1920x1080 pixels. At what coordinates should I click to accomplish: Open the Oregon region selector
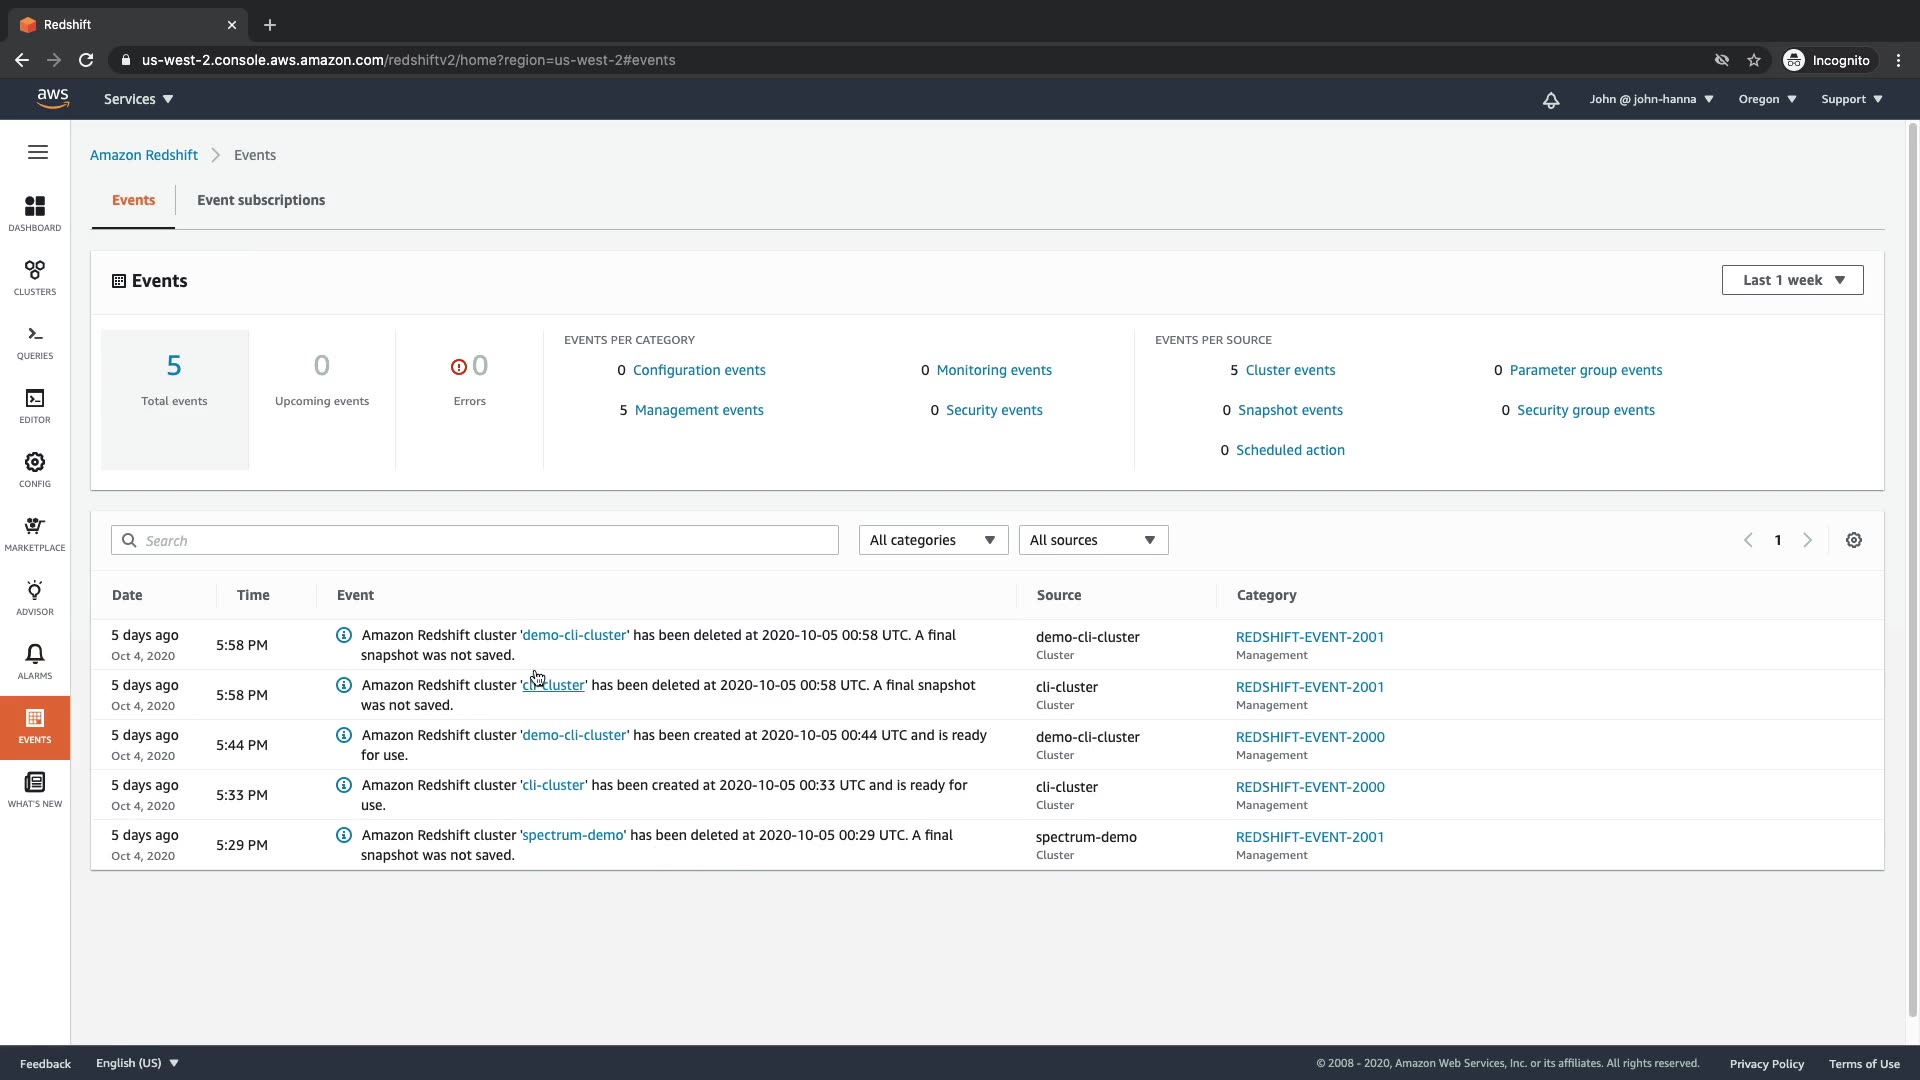tap(1767, 99)
